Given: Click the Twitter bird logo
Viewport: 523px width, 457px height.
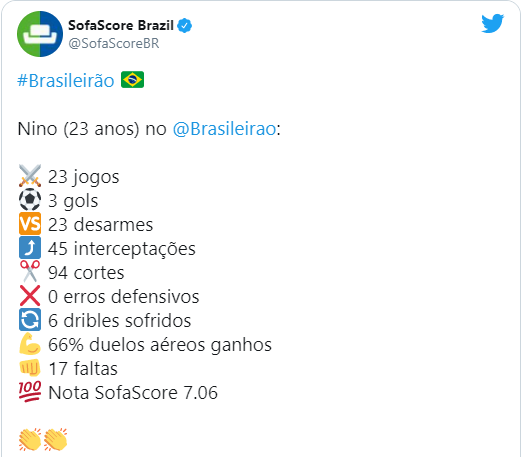Looking at the screenshot, I should (x=492, y=23).
